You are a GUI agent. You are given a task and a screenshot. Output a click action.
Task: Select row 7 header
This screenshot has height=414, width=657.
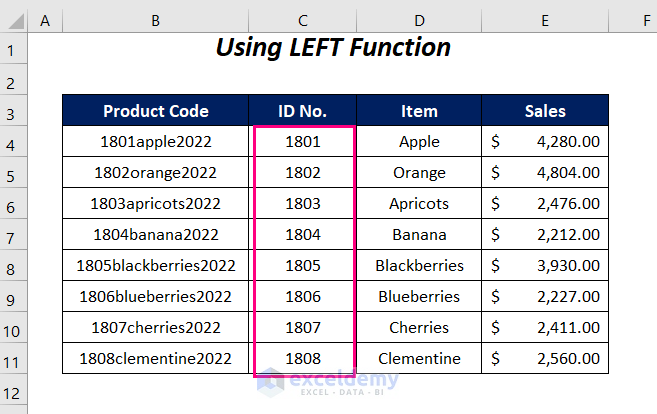coord(14,235)
